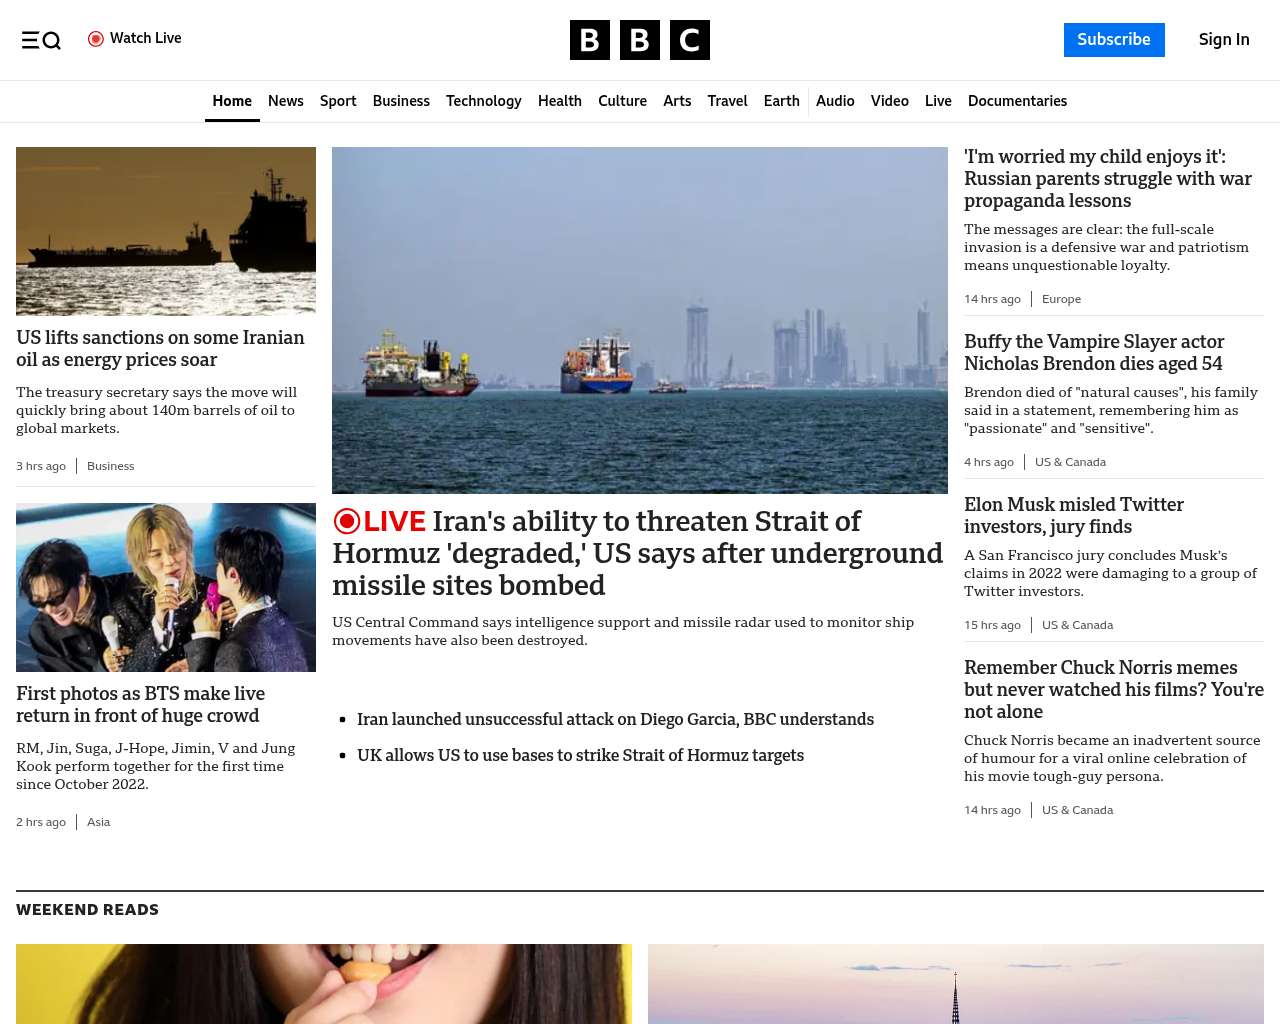Image resolution: width=1280 pixels, height=1024 pixels.
Task: Open the Earth section
Action: pos(781,101)
